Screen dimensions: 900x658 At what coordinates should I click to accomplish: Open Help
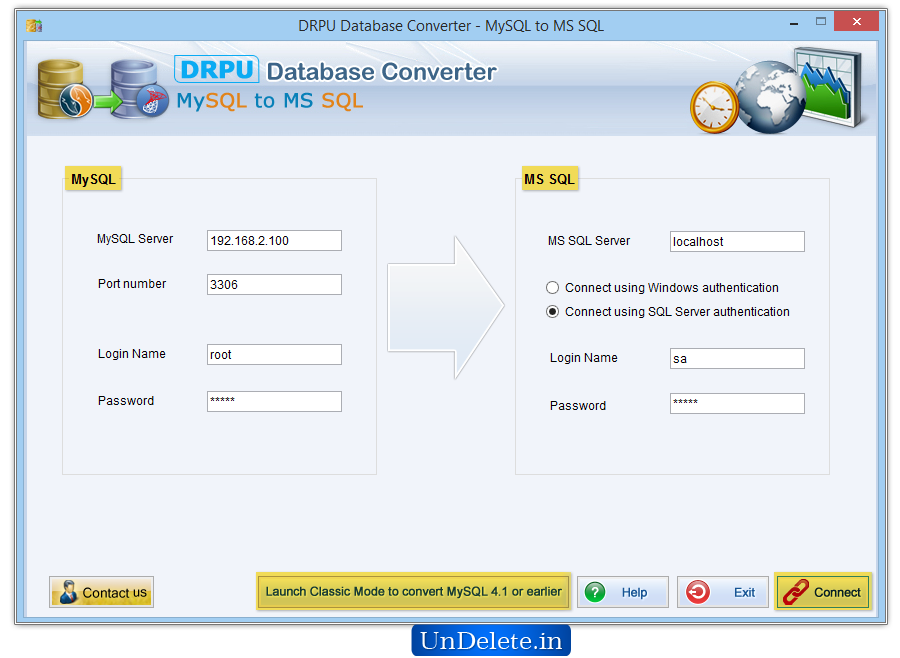[x=623, y=592]
